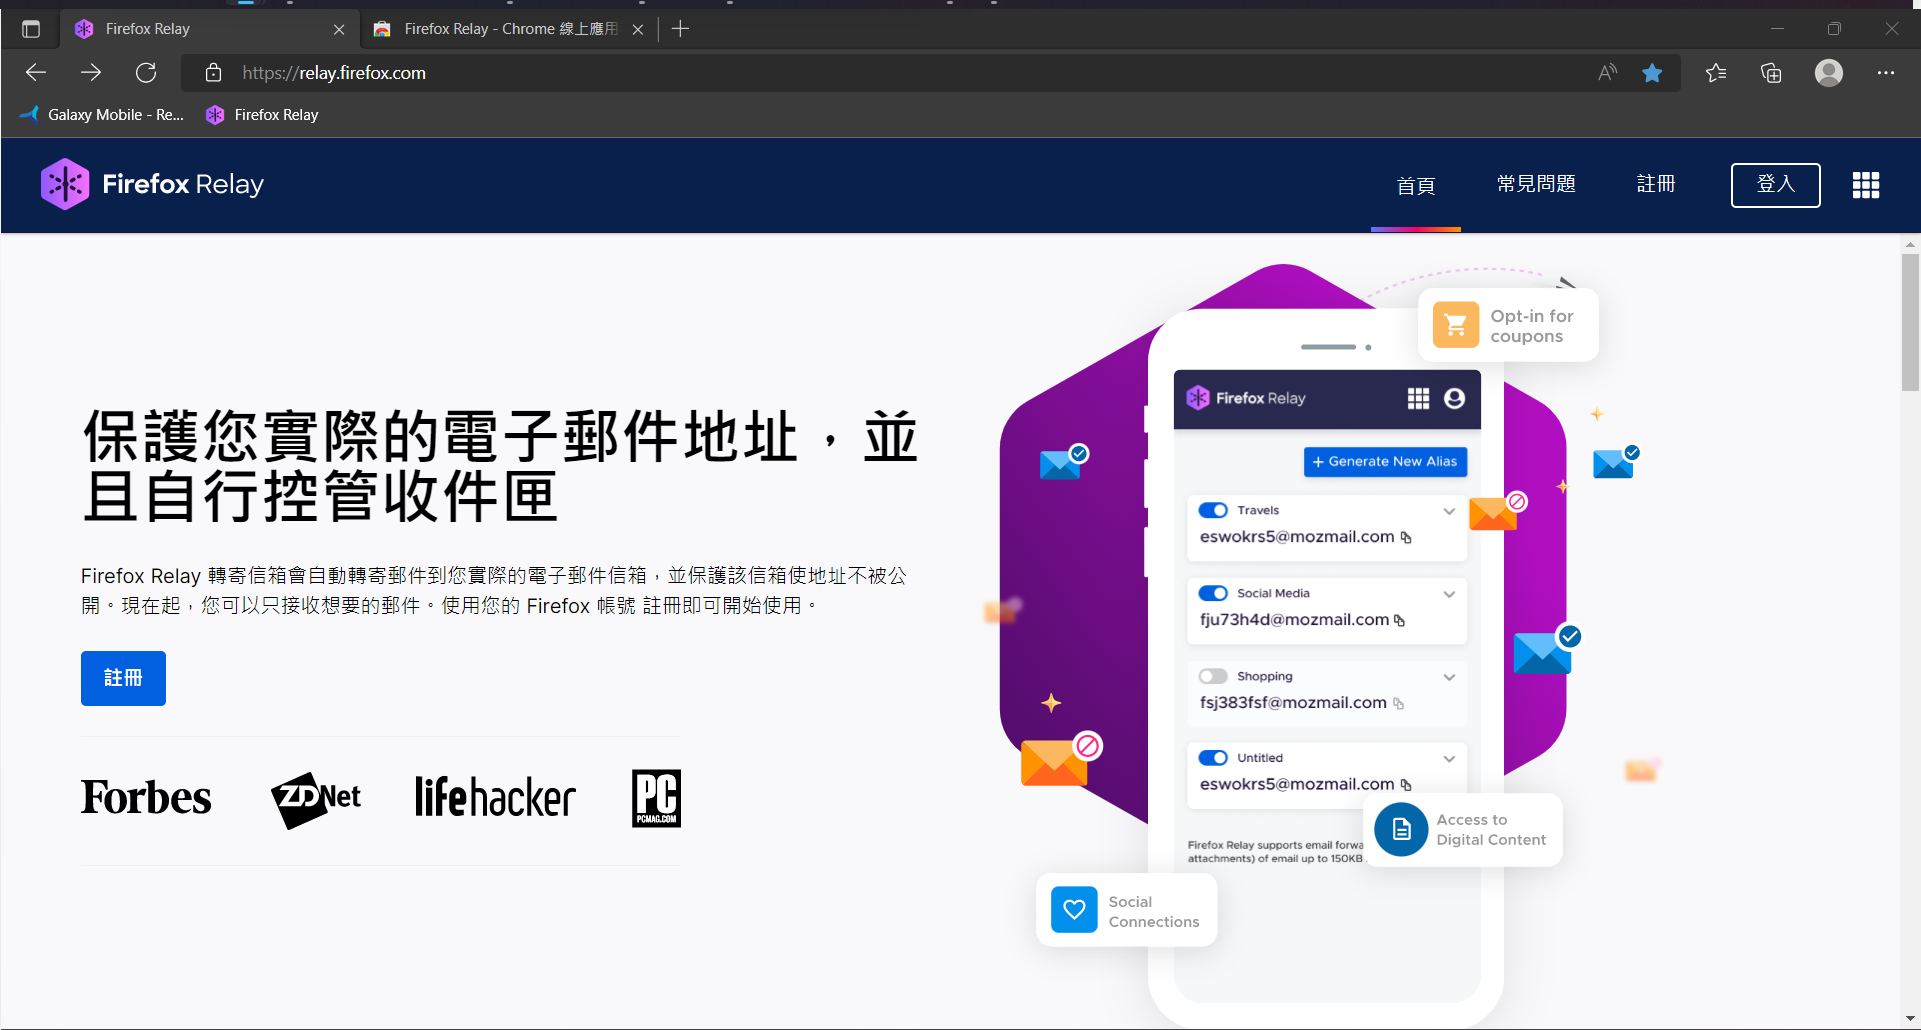Viewport: 1921px width, 1030px height.
Task: Open the browser profile avatar
Action: 1829,72
